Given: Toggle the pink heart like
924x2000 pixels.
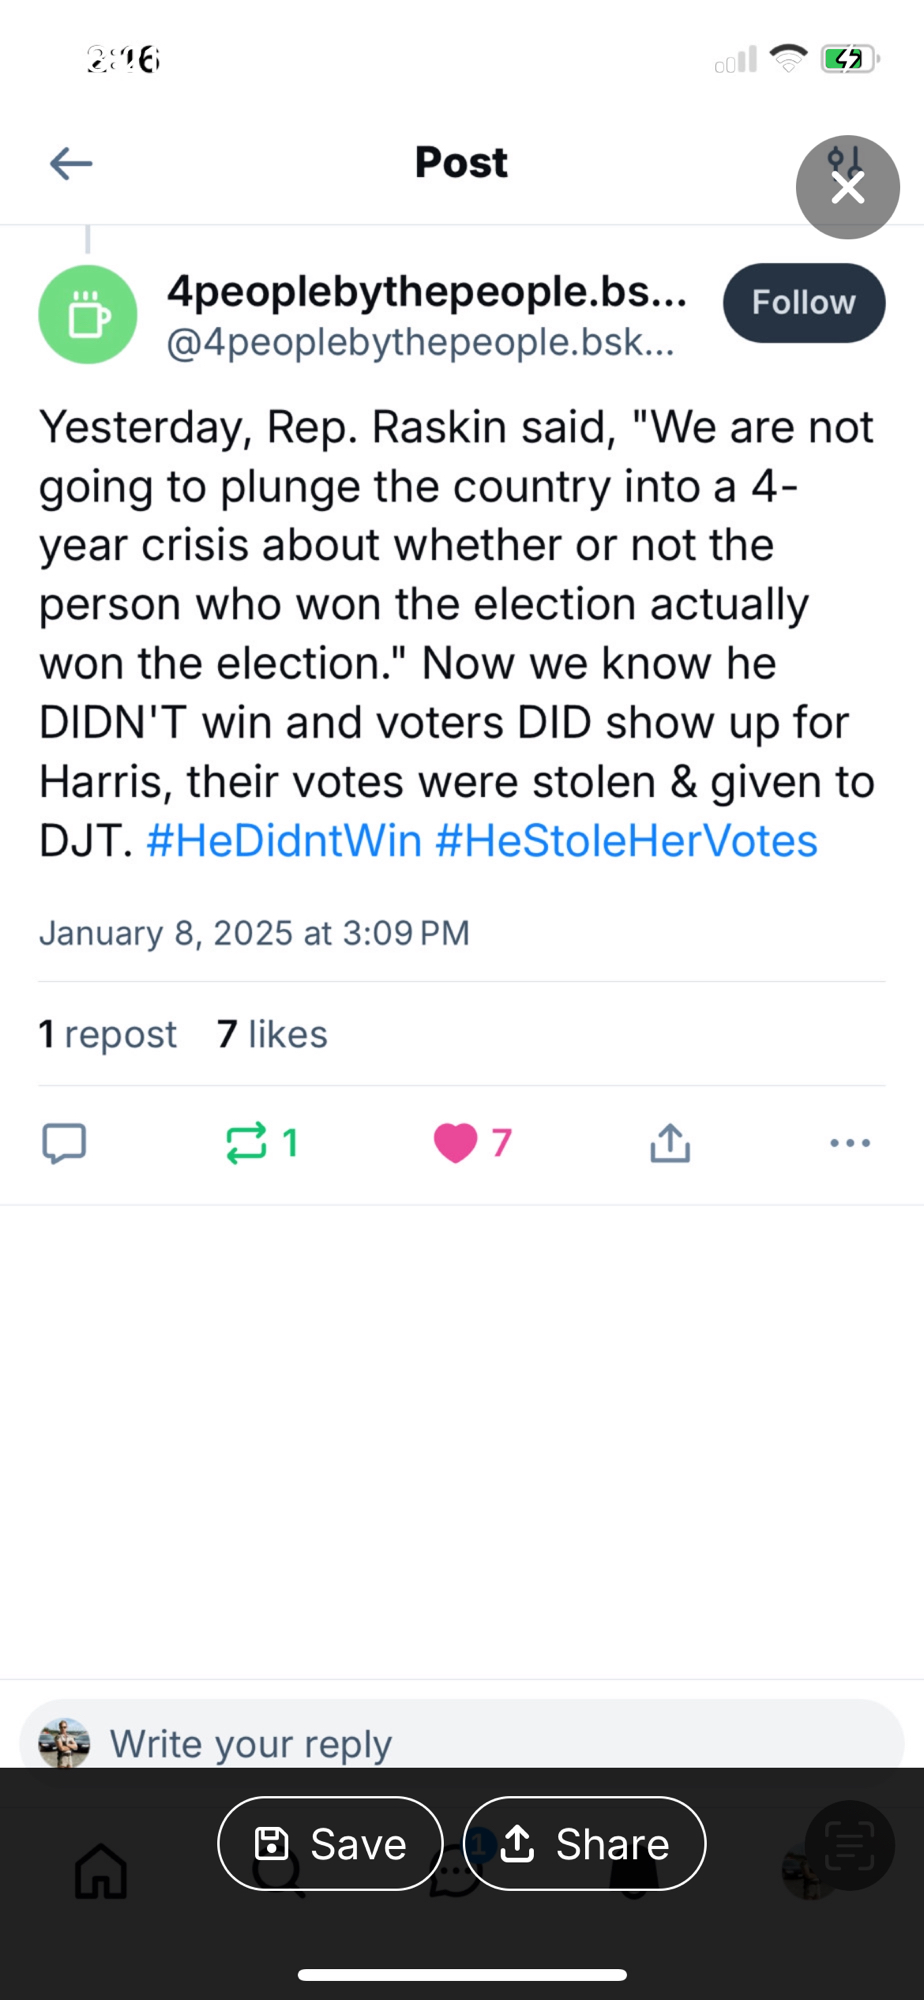Looking at the screenshot, I should click(456, 1143).
